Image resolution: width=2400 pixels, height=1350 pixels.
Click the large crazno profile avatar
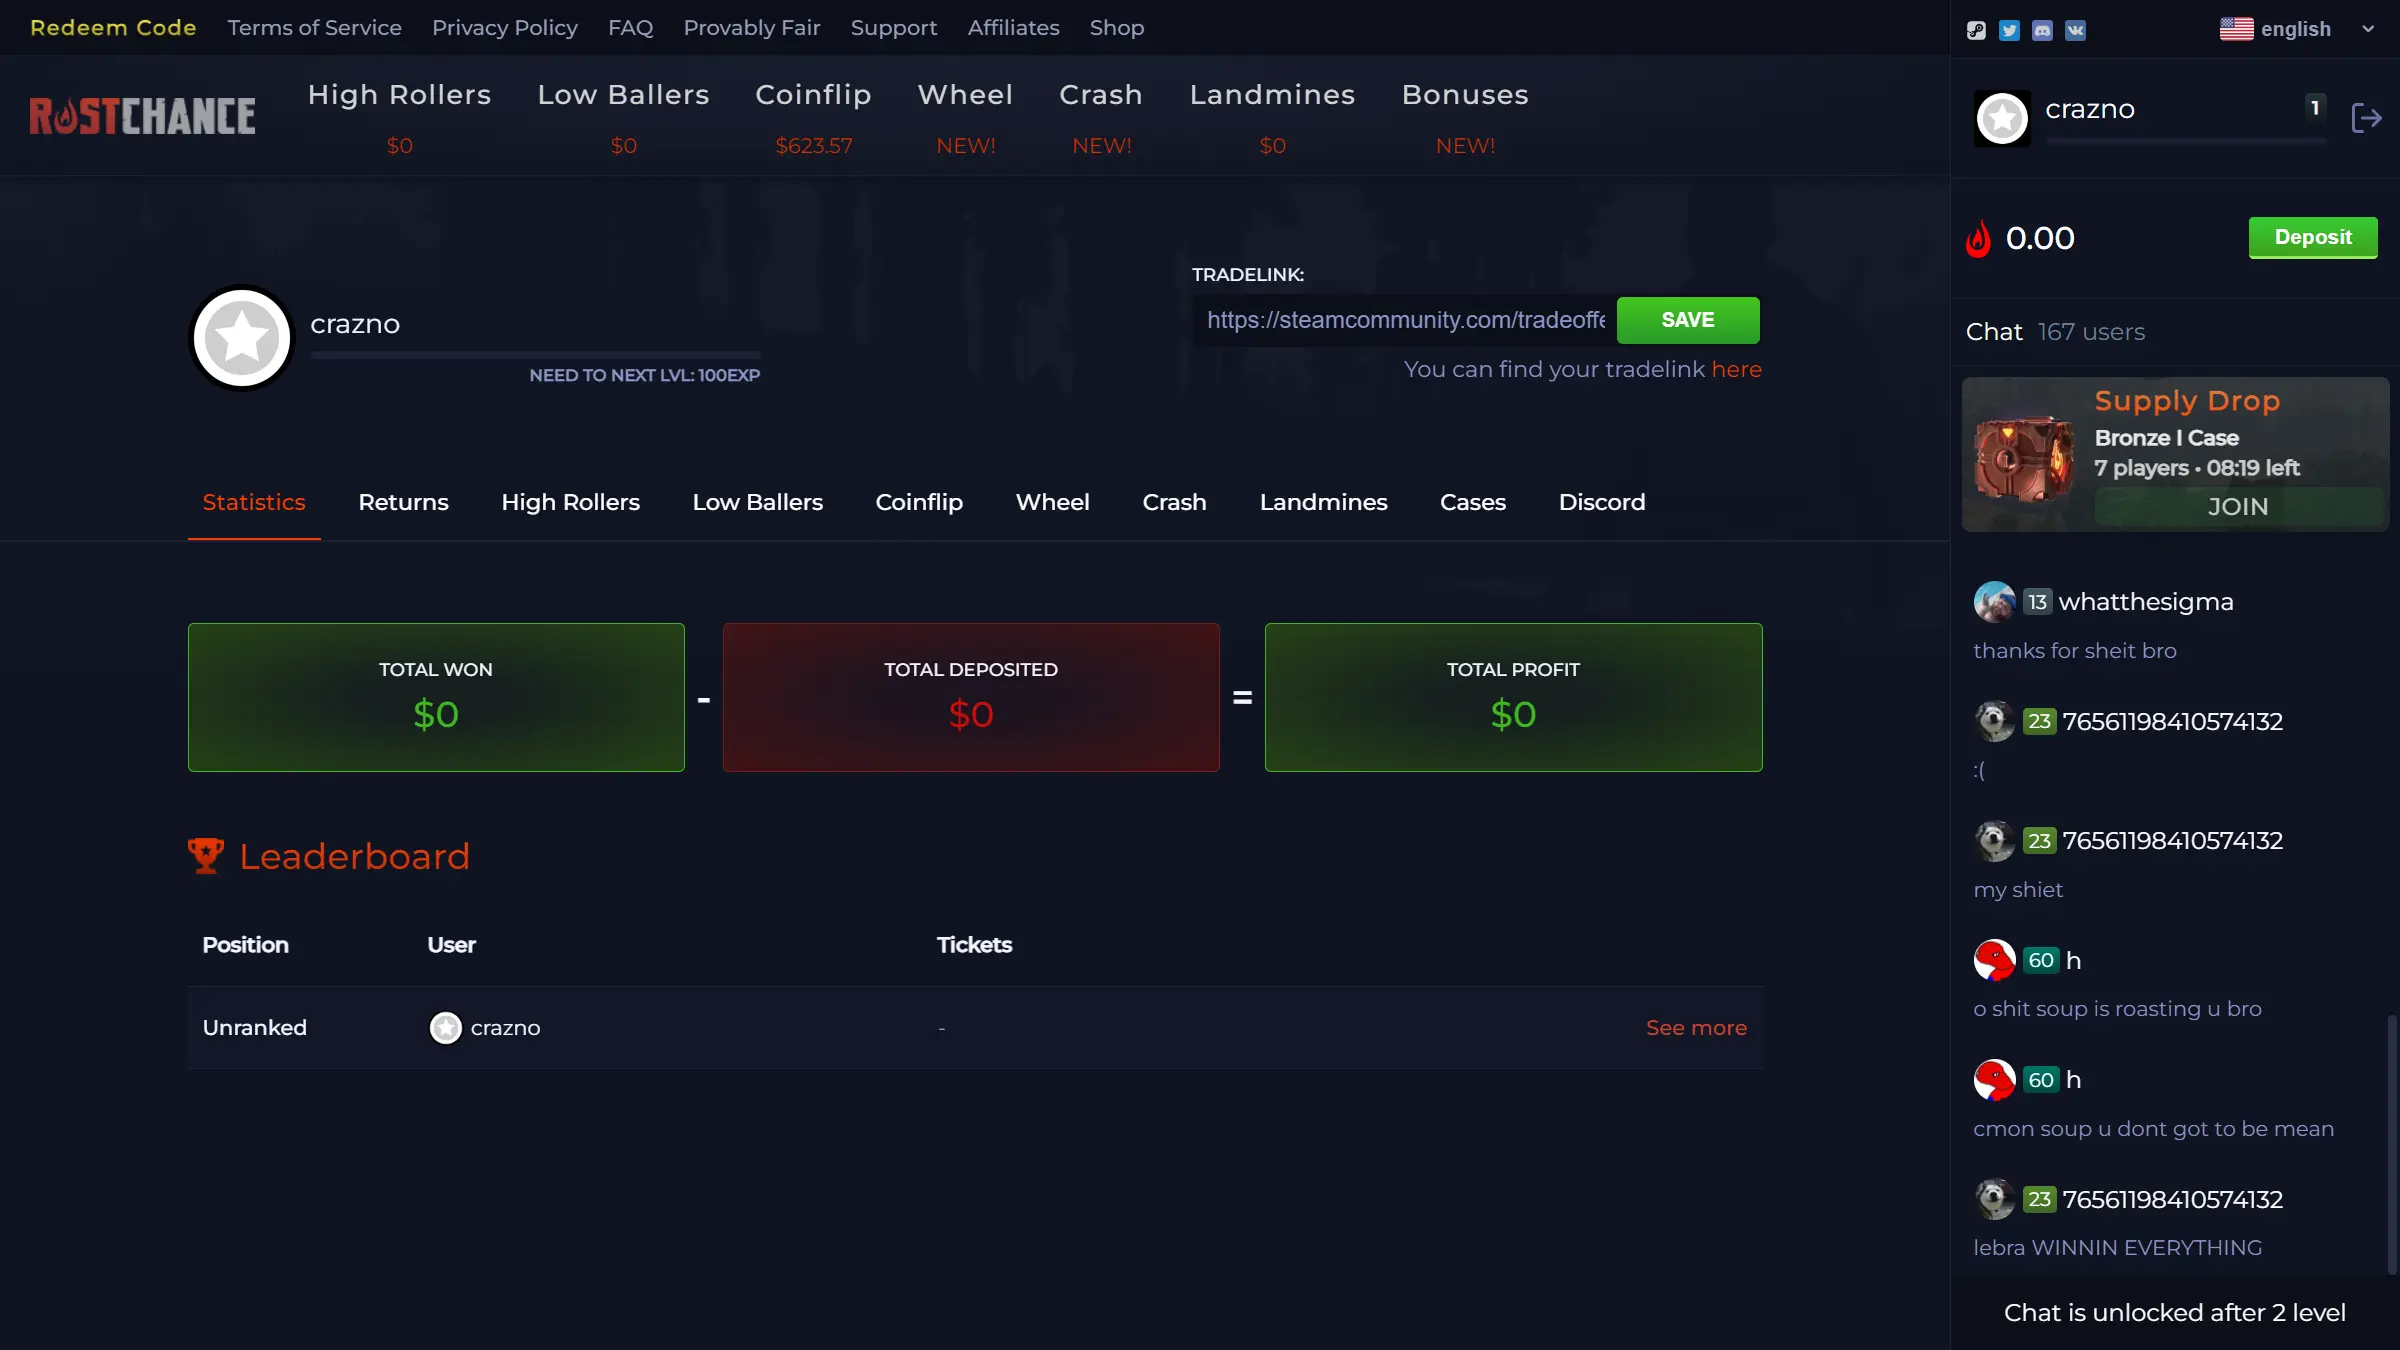(x=241, y=338)
